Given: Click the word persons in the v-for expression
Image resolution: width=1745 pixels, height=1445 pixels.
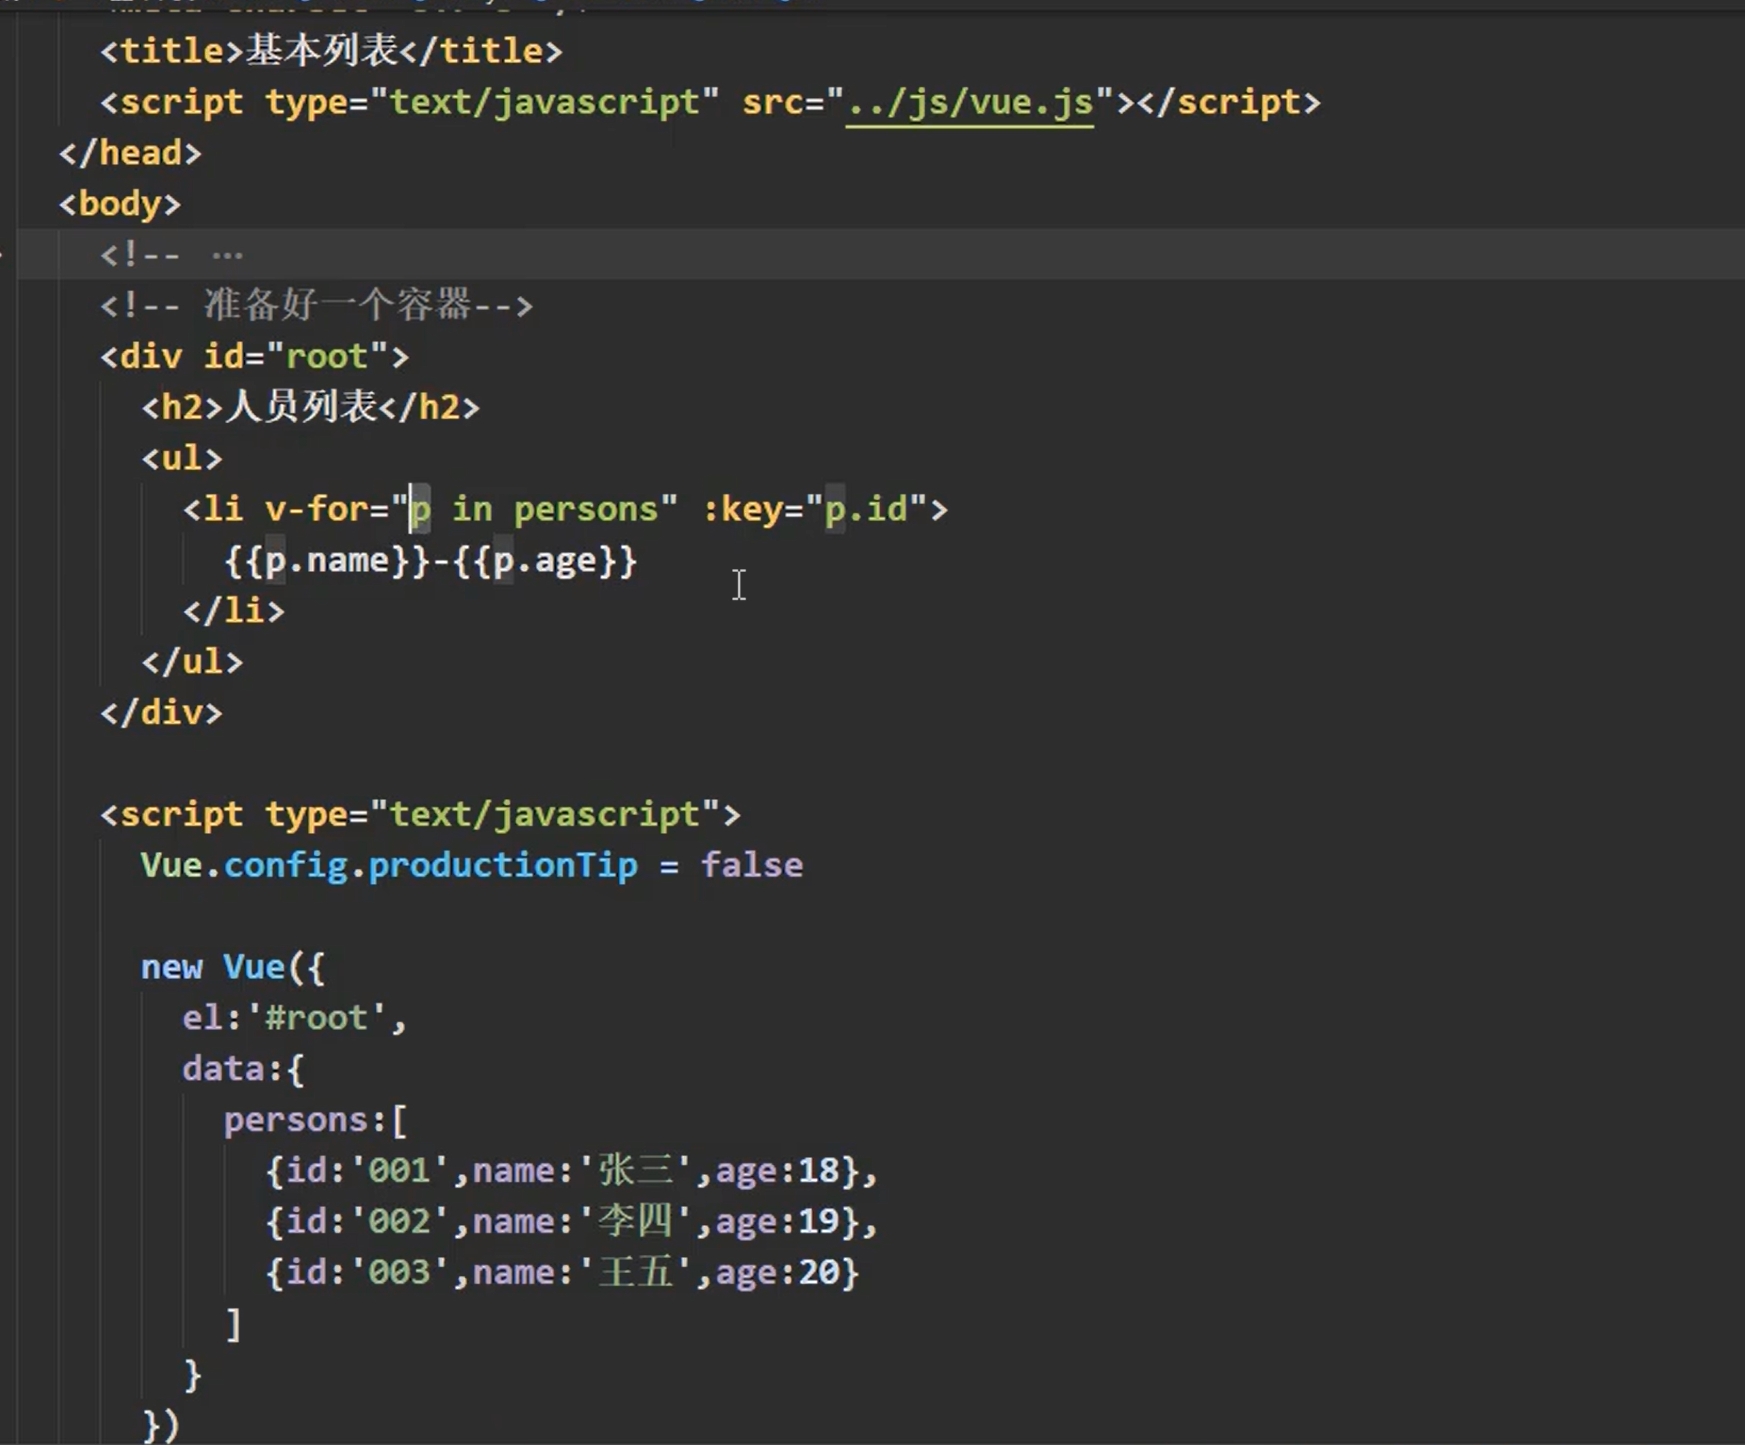Looking at the screenshot, I should click(x=586, y=509).
